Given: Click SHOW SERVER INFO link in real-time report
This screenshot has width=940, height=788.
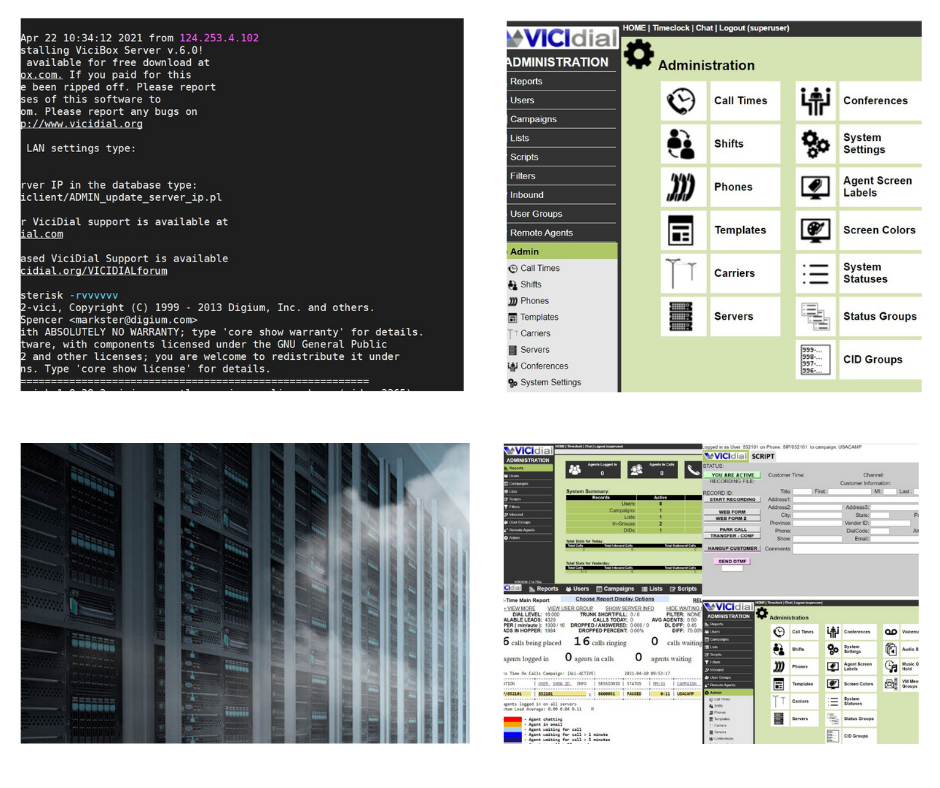Looking at the screenshot, I should pos(629,609).
